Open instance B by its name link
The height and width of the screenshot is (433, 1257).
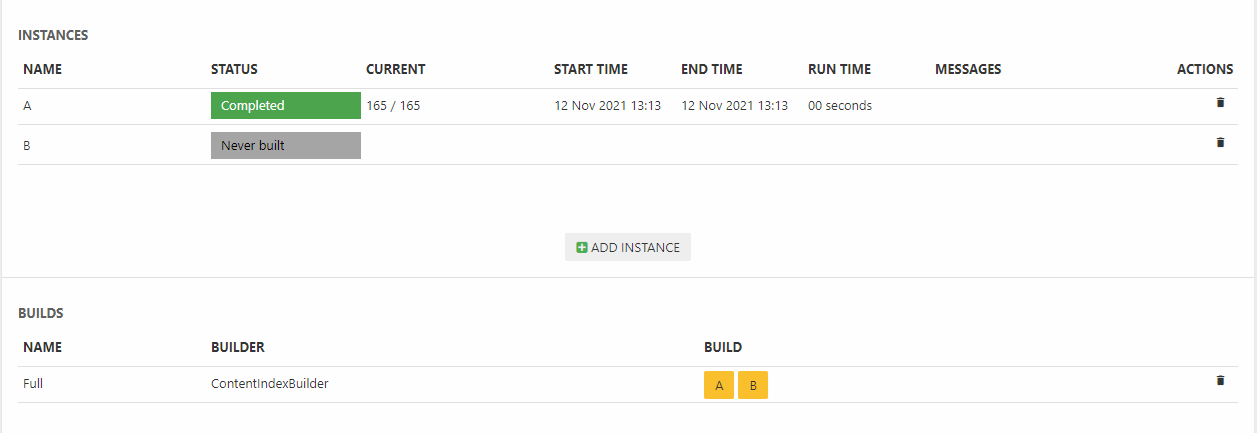click(x=27, y=145)
